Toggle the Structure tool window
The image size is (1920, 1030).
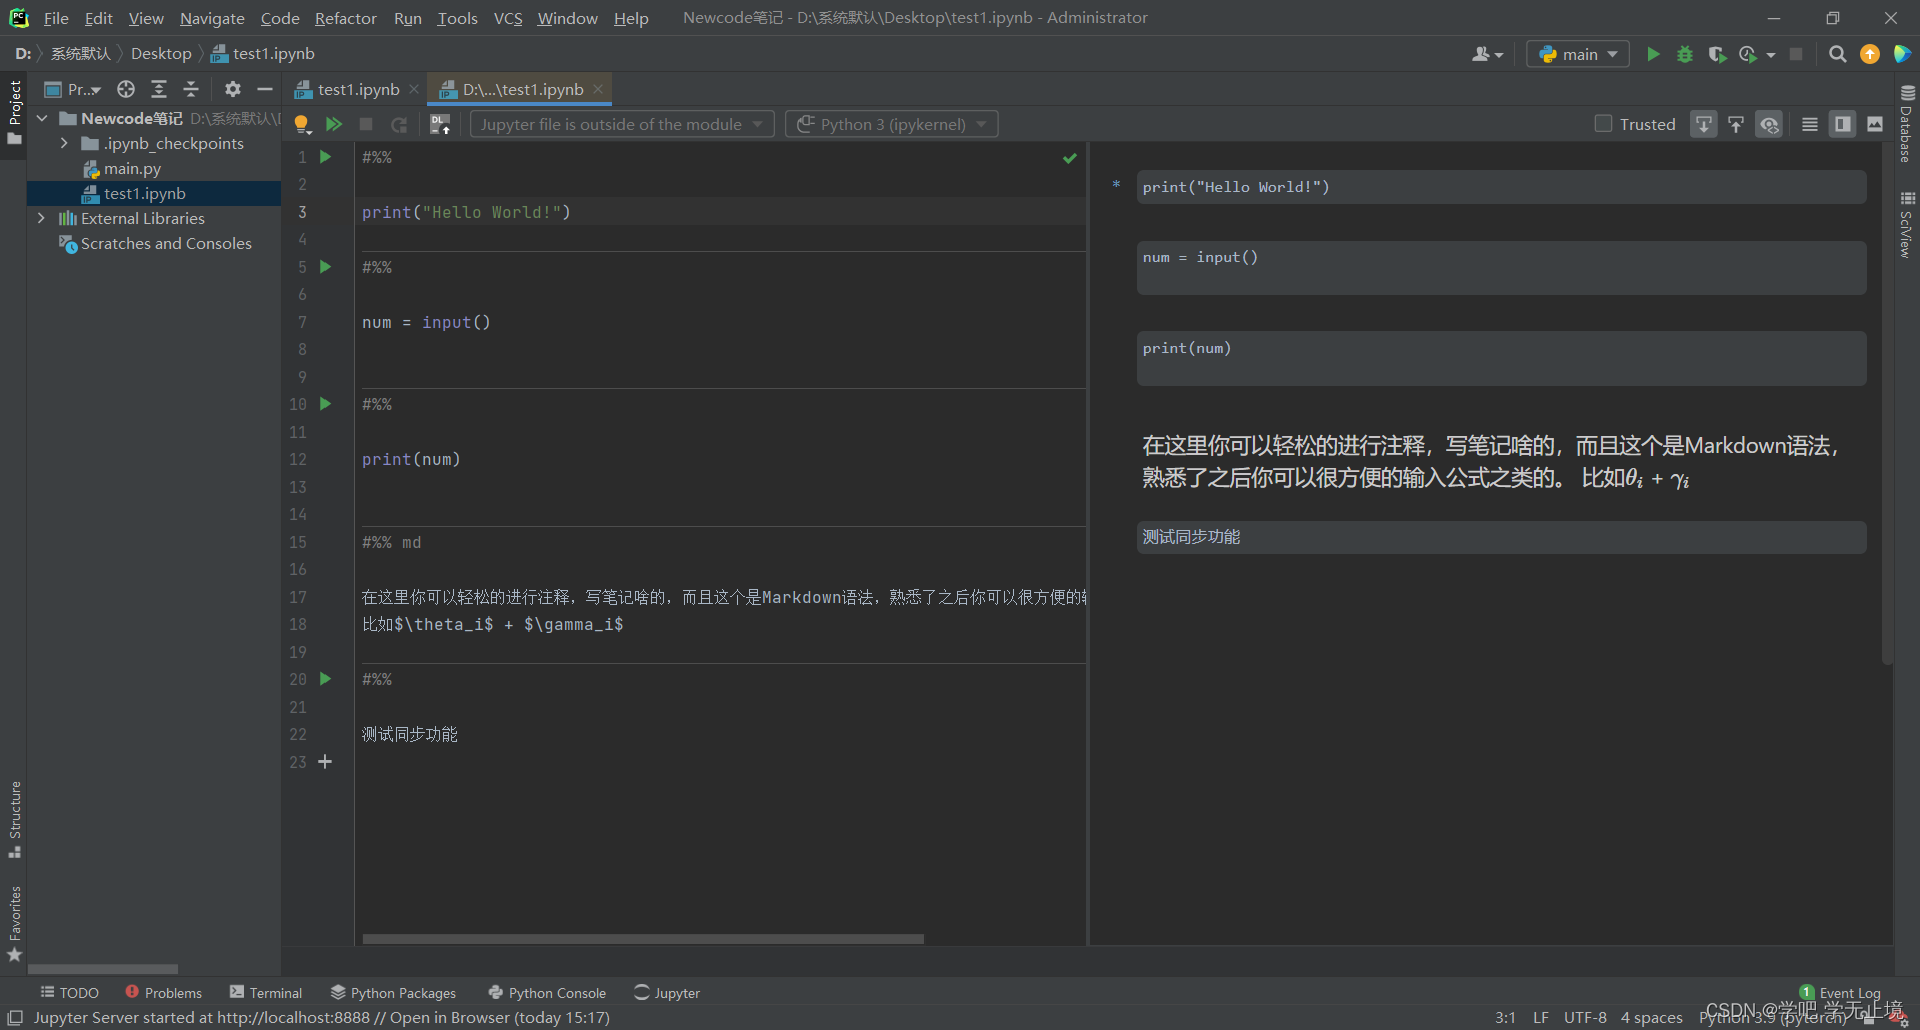(x=14, y=820)
